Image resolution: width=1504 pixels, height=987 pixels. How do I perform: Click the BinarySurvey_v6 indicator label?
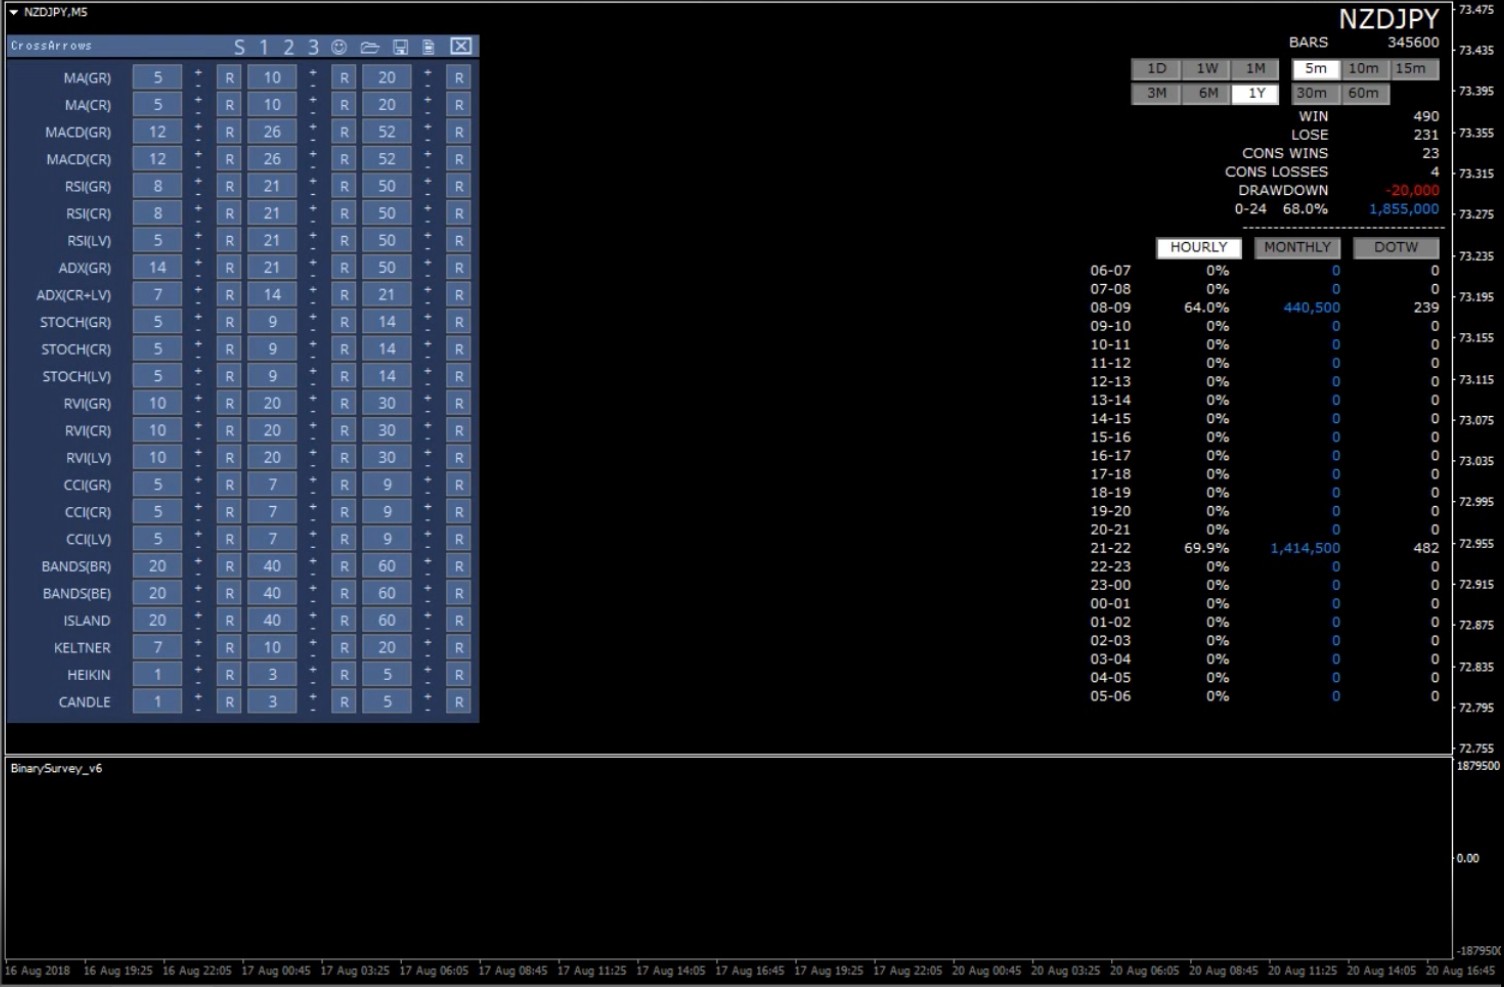[x=56, y=768]
